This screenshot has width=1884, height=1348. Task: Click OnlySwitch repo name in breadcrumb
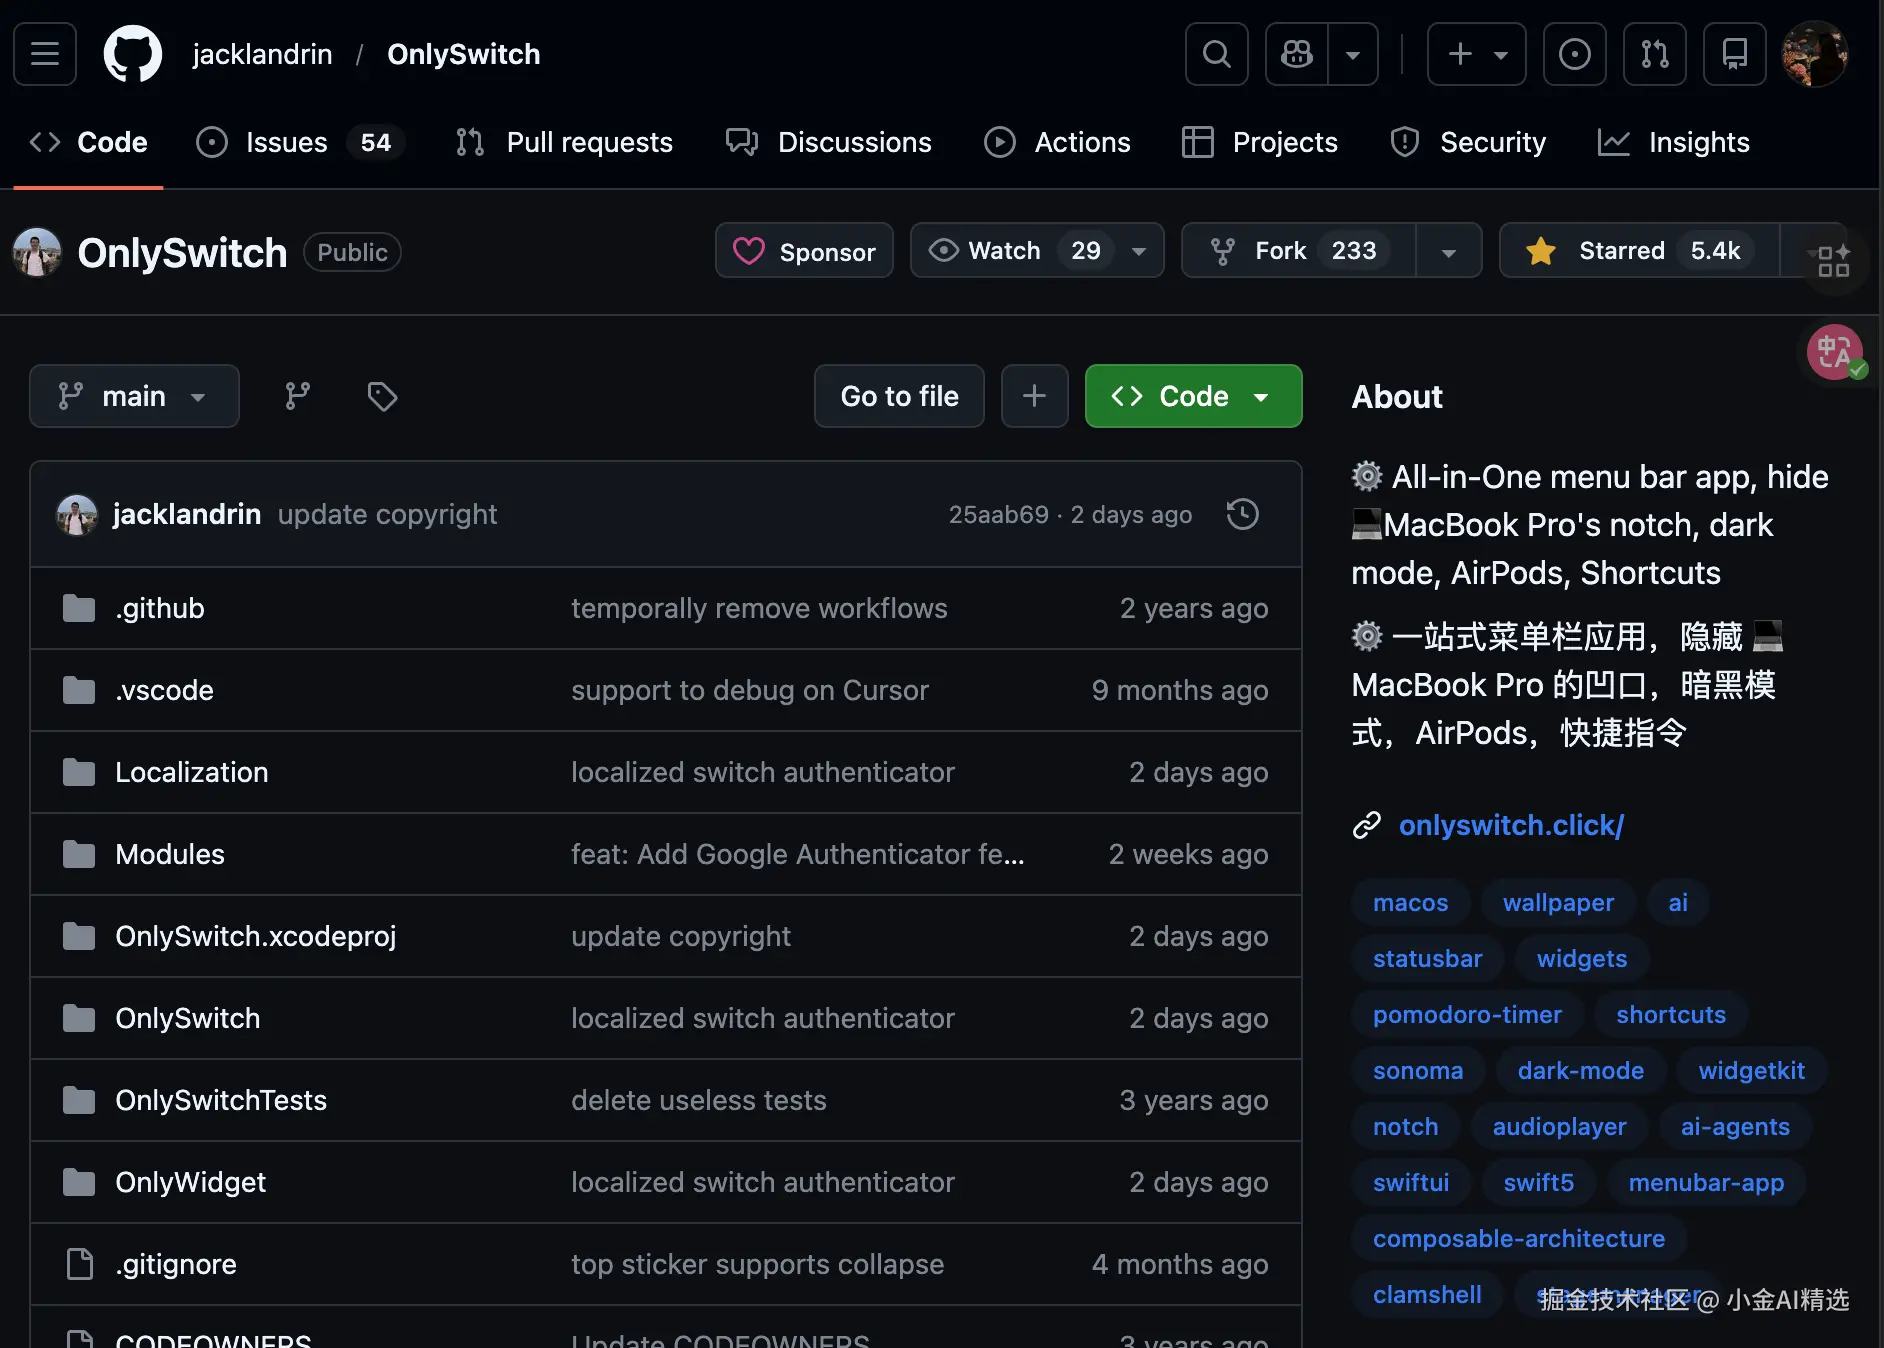pyautogui.click(x=464, y=54)
